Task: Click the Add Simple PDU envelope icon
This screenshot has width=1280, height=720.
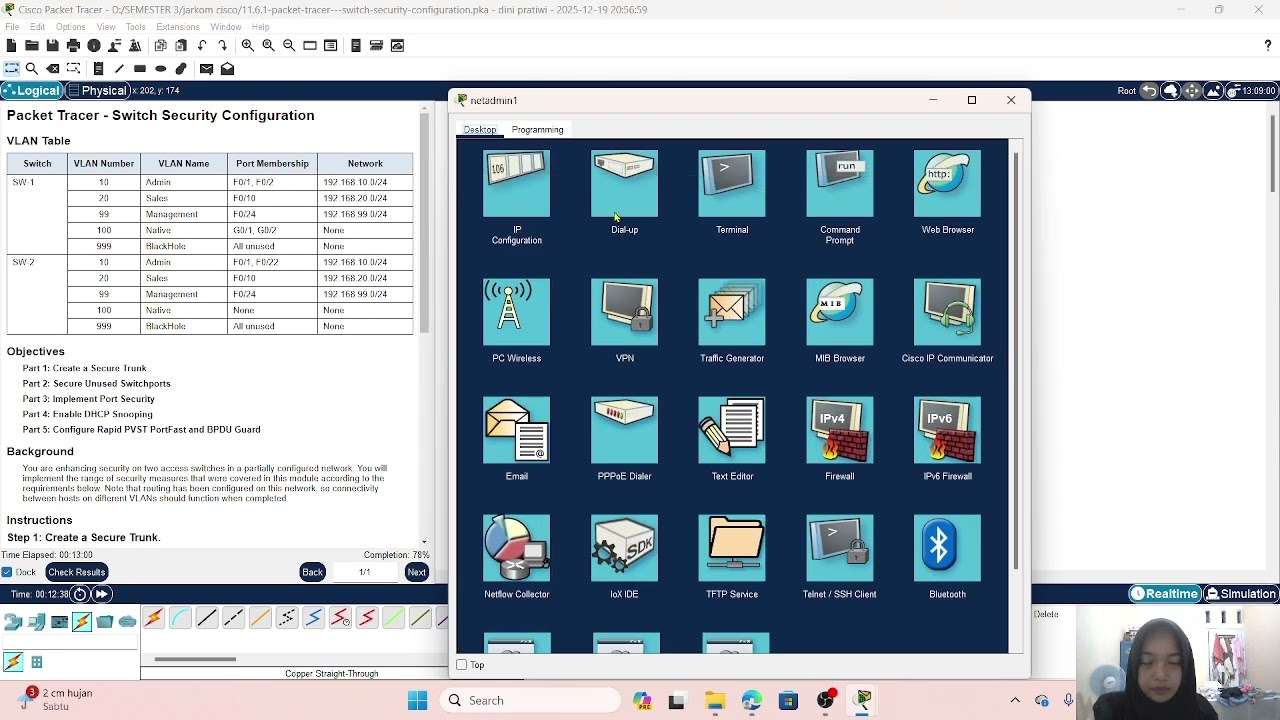Action: point(206,69)
